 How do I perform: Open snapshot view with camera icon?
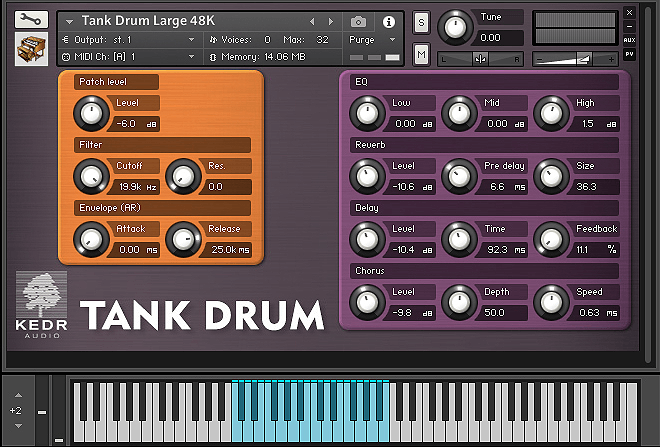pyautogui.click(x=358, y=21)
